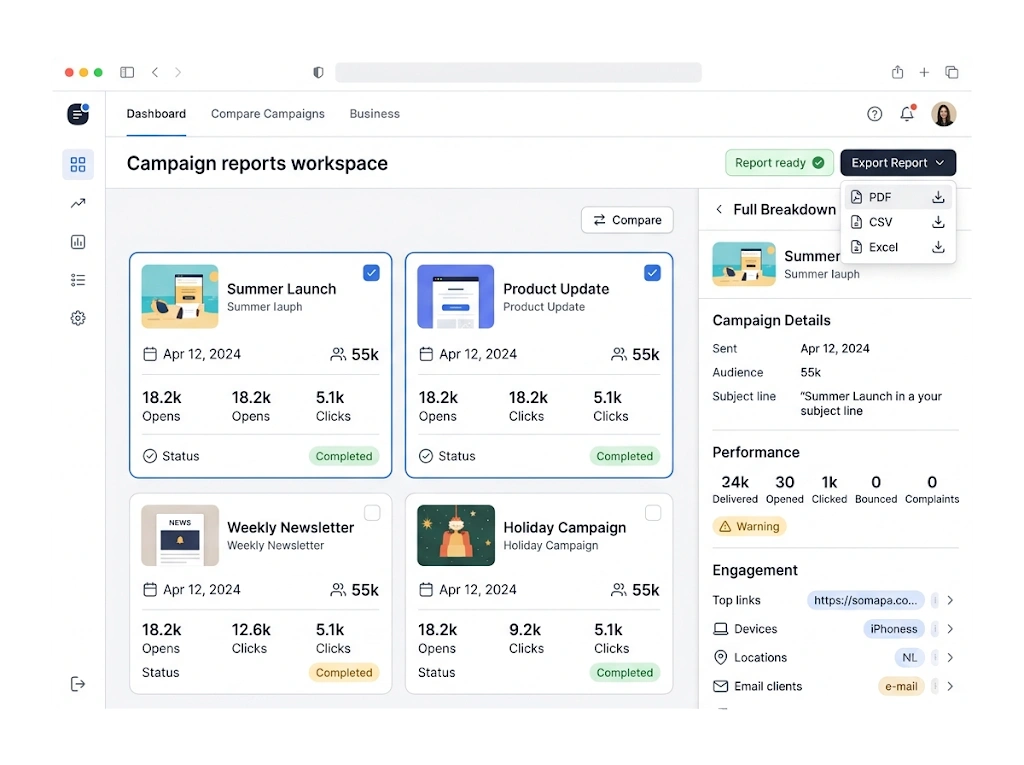Open the trend analytics icon in sidebar
Screen dimensions: 1024x765
pyautogui.click(x=78, y=203)
